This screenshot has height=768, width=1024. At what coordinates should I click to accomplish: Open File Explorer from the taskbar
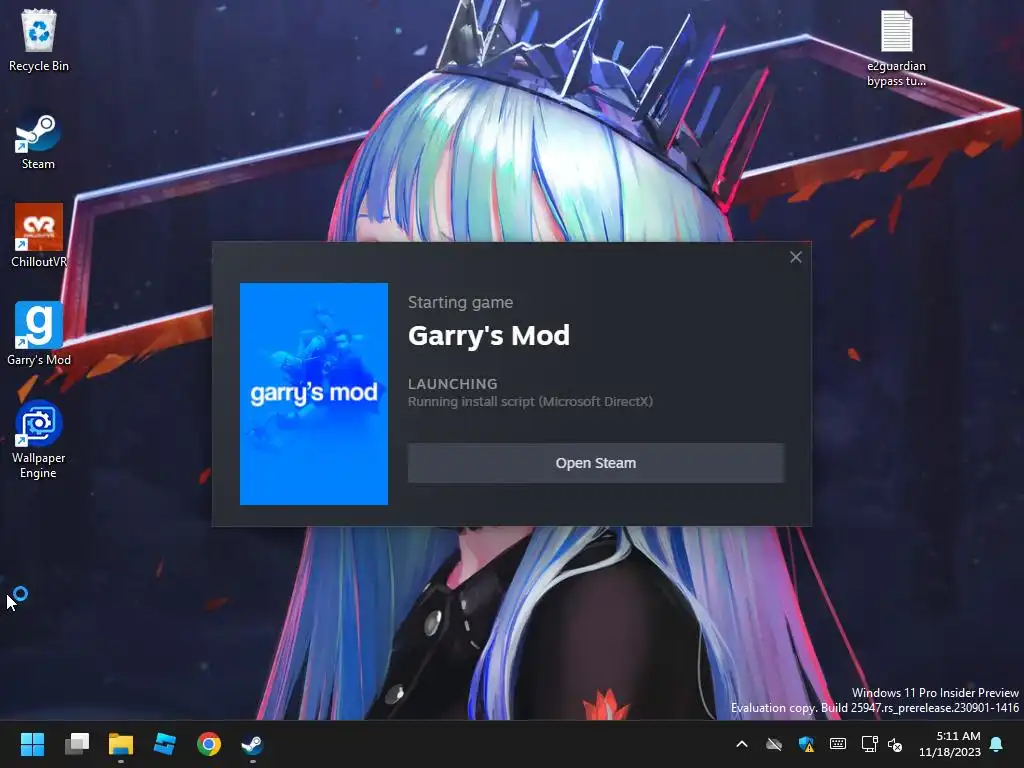coord(121,744)
